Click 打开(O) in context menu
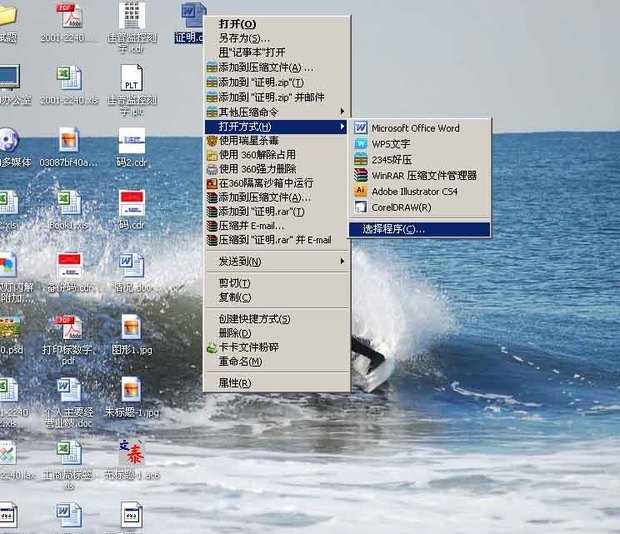The width and height of the screenshot is (620, 534). pyautogui.click(x=276, y=24)
